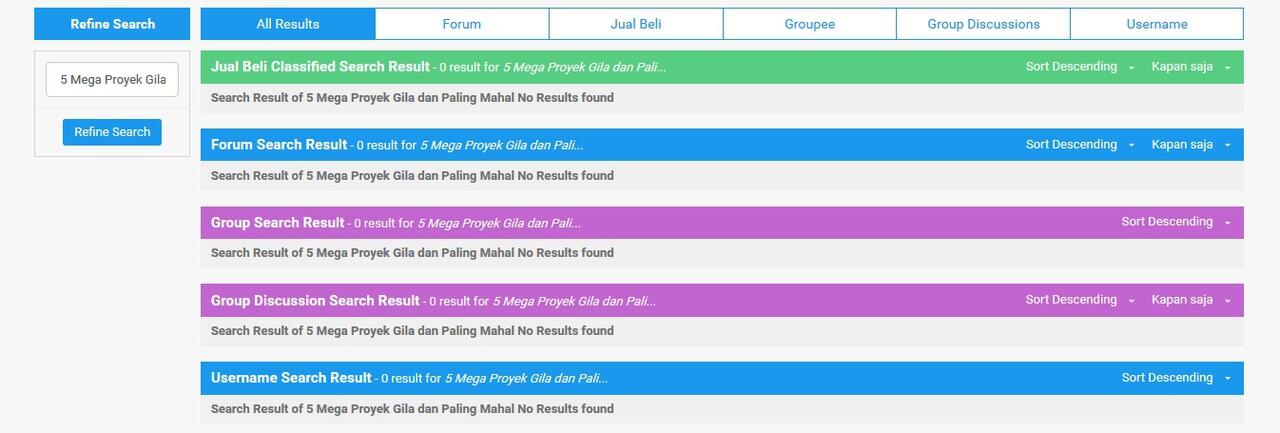Open Sort Descending in Group Discussion Search Result

tap(1080, 300)
